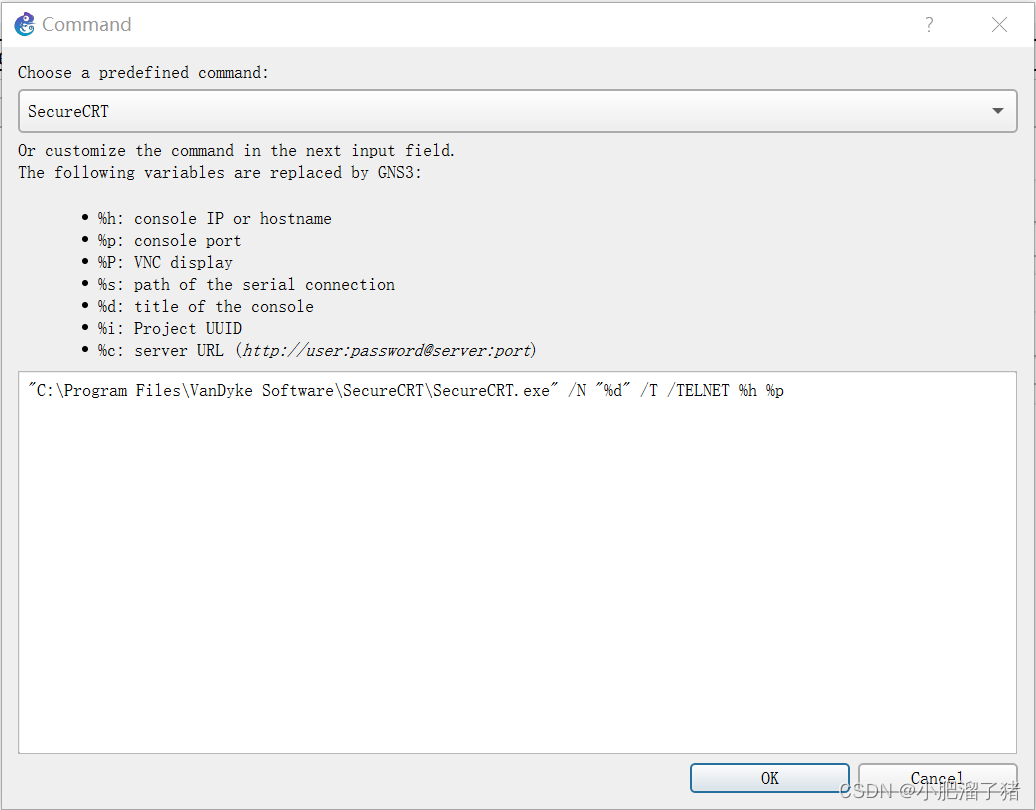
Task: Click the %P VNC display list entry
Action: (x=165, y=262)
